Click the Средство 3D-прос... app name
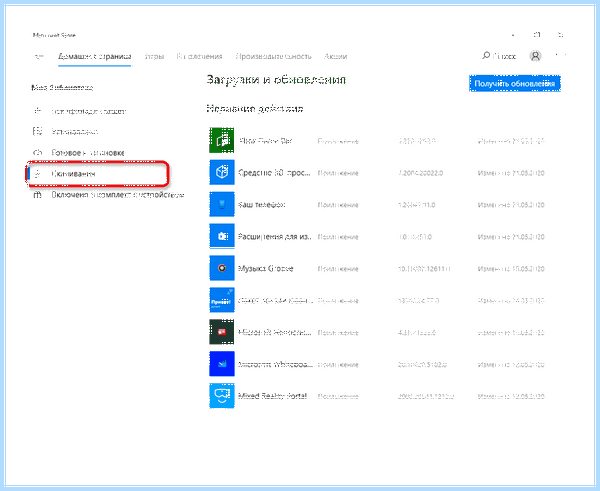This screenshot has height=491, width=600. pos(274,173)
